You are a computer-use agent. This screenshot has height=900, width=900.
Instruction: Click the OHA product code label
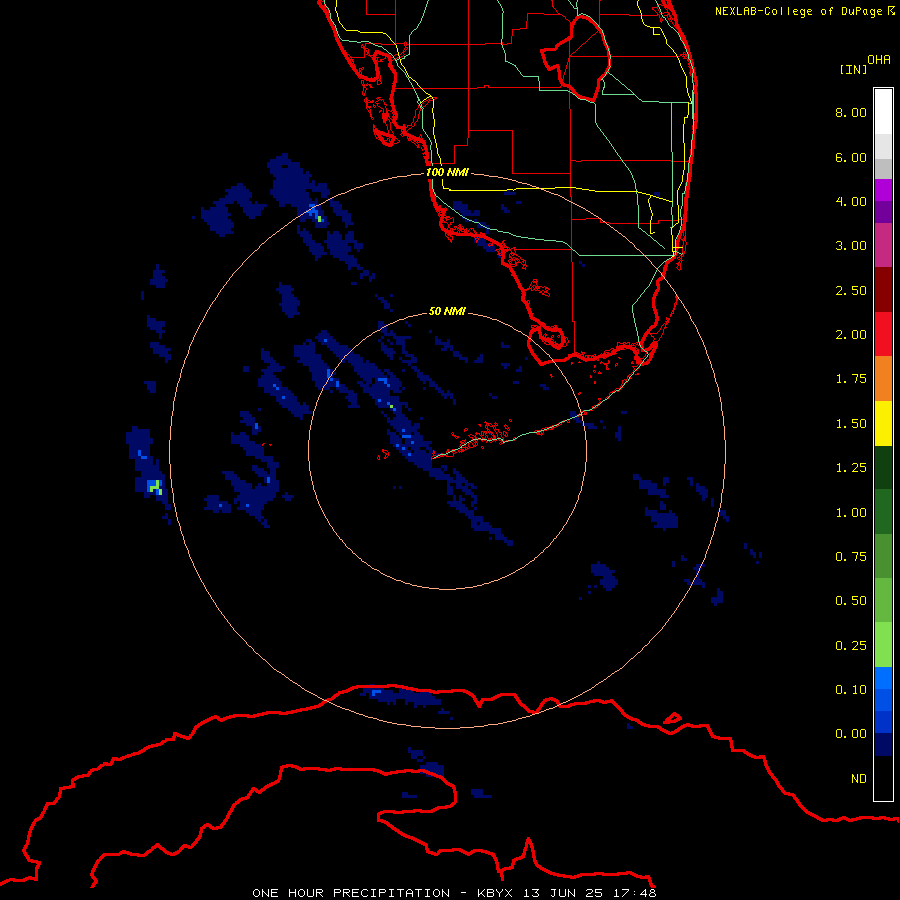pyautogui.click(x=879, y=60)
